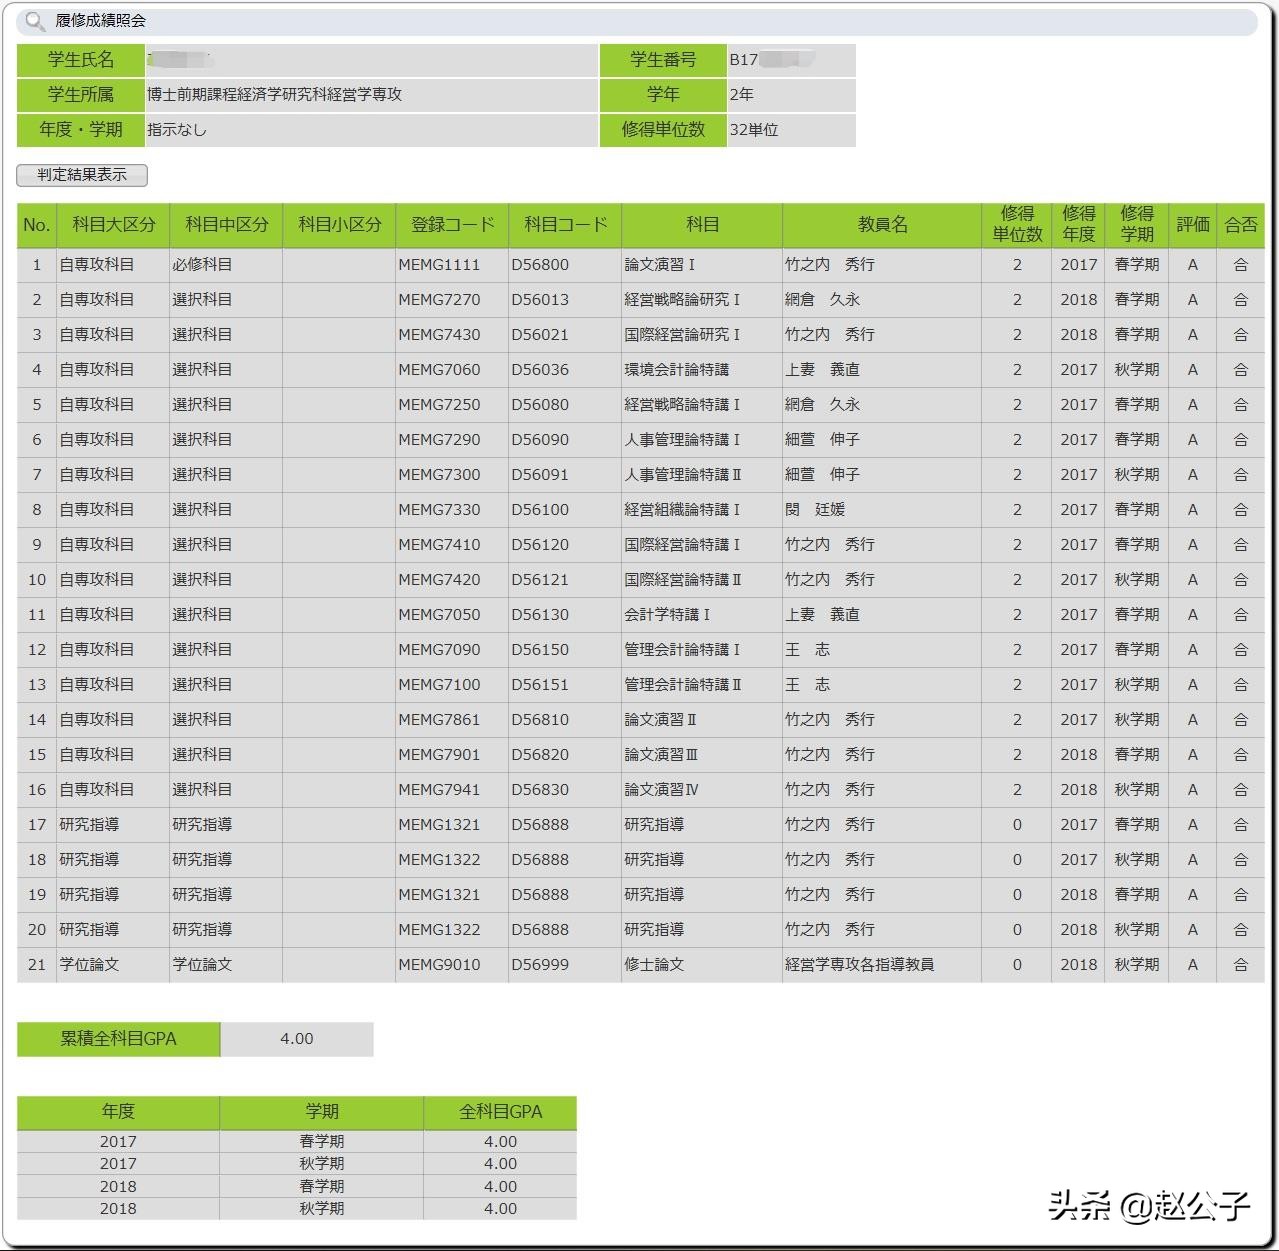Click the 合否 column header
This screenshot has width=1279, height=1251.
[x=1241, y=225]
